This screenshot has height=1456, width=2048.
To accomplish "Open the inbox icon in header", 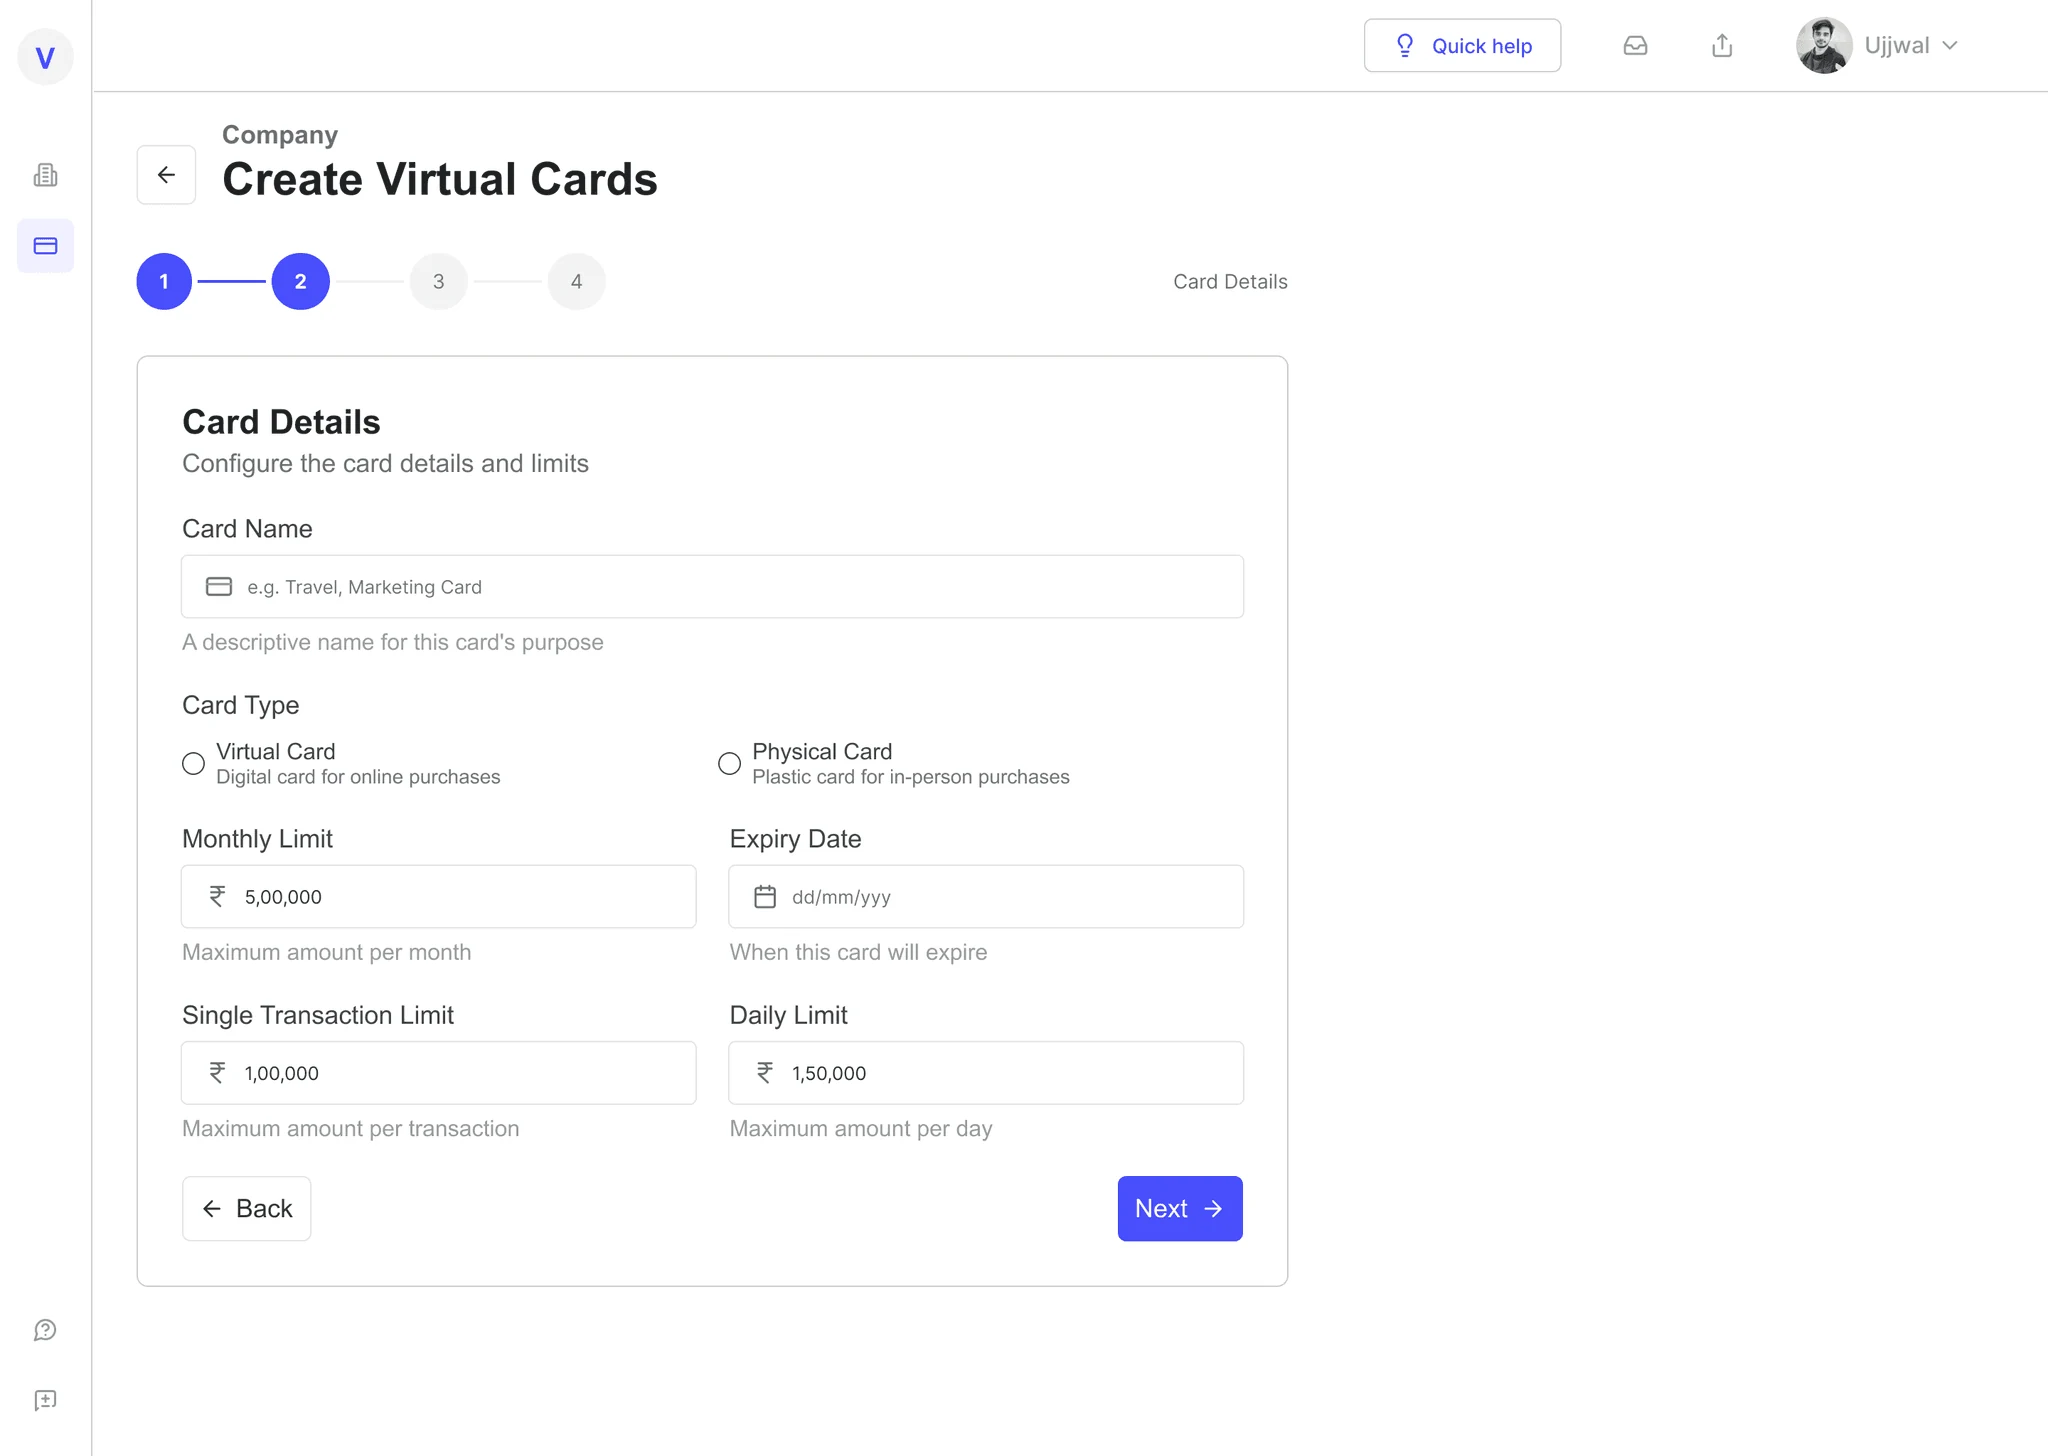I will (x=1635, y=46).
